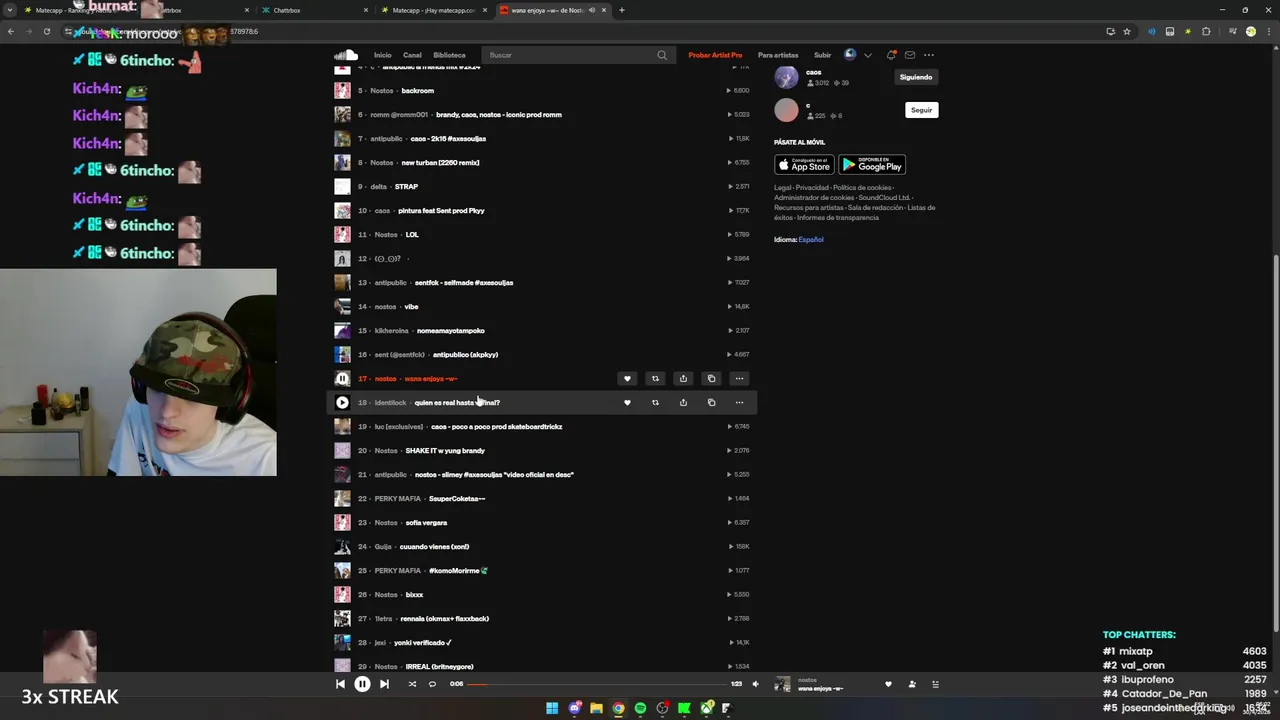Copy link of track 17 wana enjoya
Screen dimensions: 1280x720
[711, 378]
